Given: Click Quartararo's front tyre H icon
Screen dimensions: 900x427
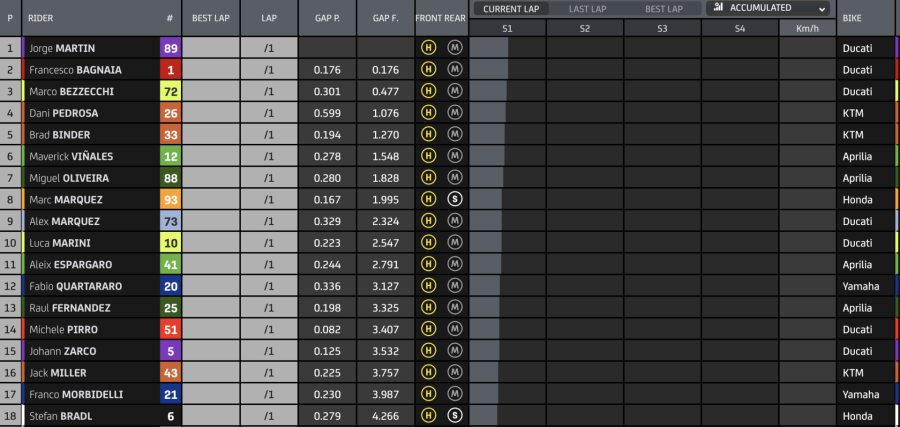Looking at the screenshot, I should [428, 286].
